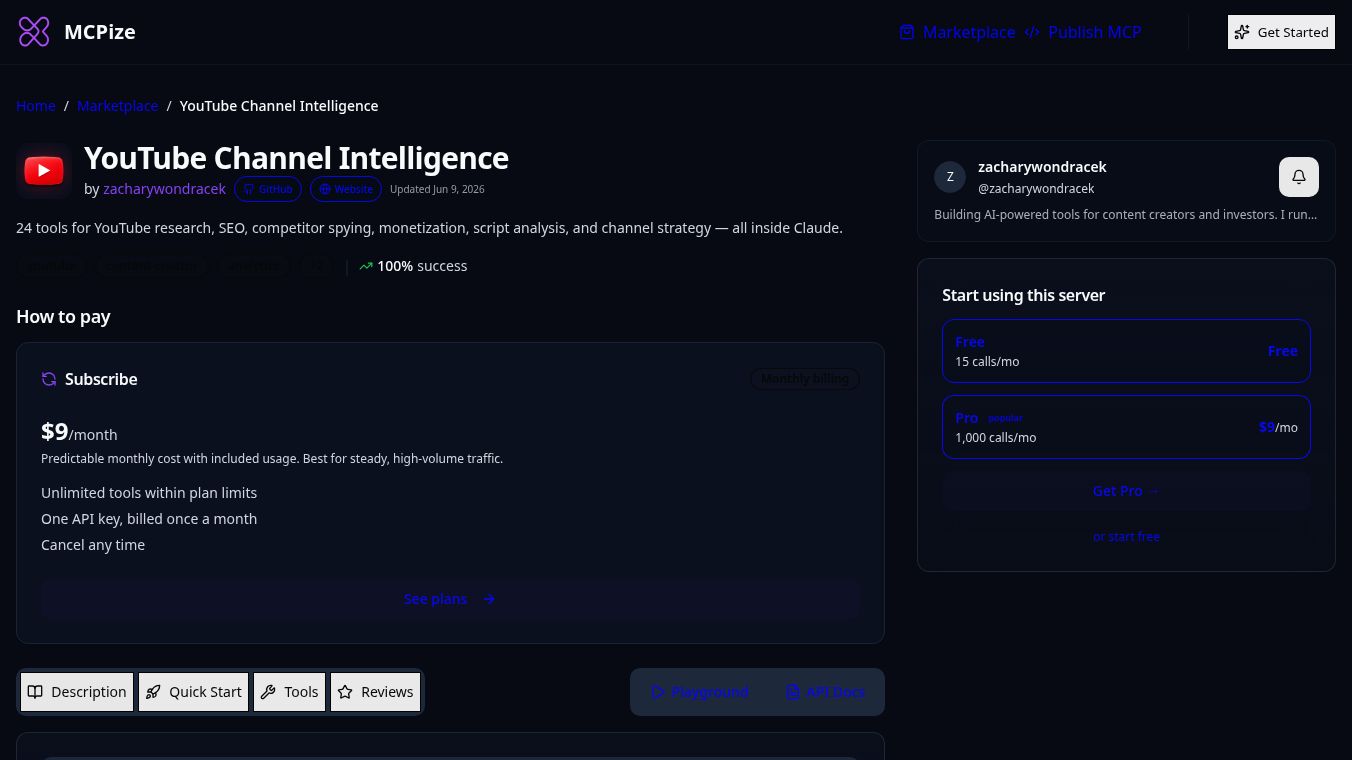Click the How to pay heading

click(63, 317)
